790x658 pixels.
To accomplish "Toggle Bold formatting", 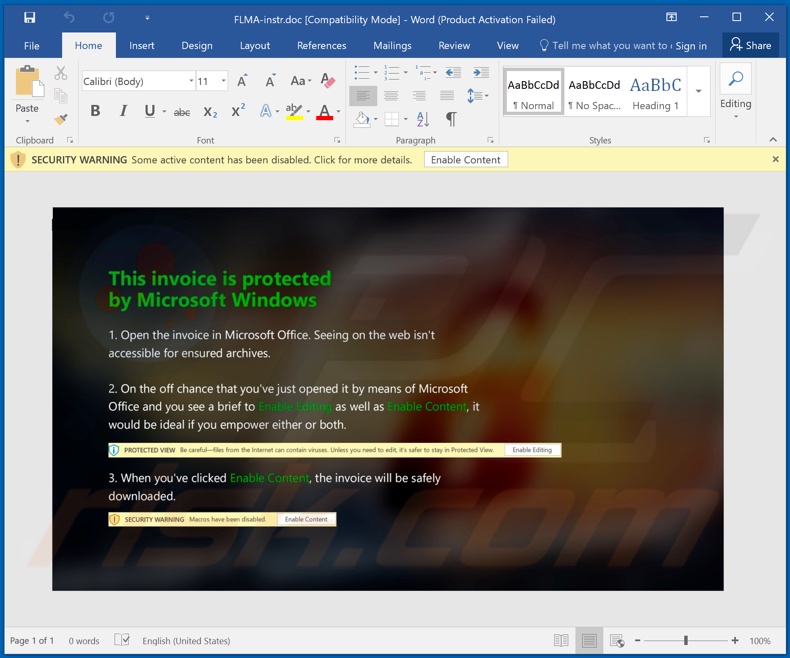I will click(x=95, y=111).
